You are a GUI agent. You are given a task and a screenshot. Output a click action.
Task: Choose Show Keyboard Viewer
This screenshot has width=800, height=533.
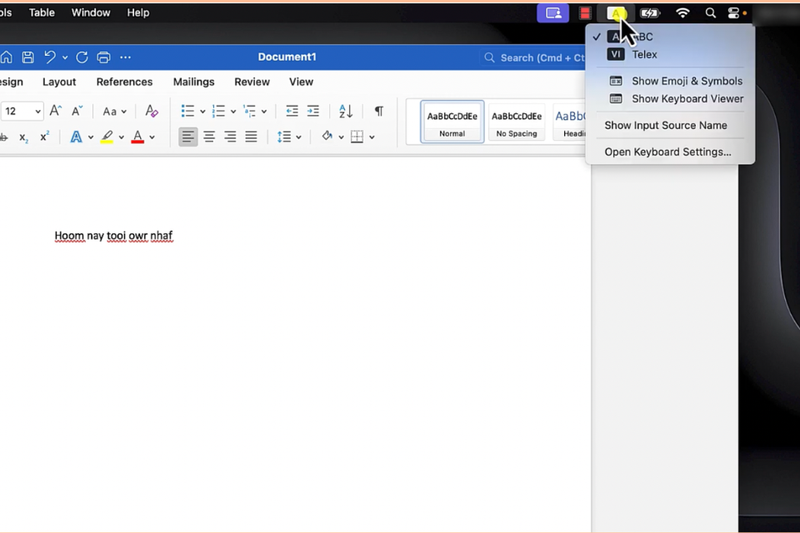tap(670, 99)
